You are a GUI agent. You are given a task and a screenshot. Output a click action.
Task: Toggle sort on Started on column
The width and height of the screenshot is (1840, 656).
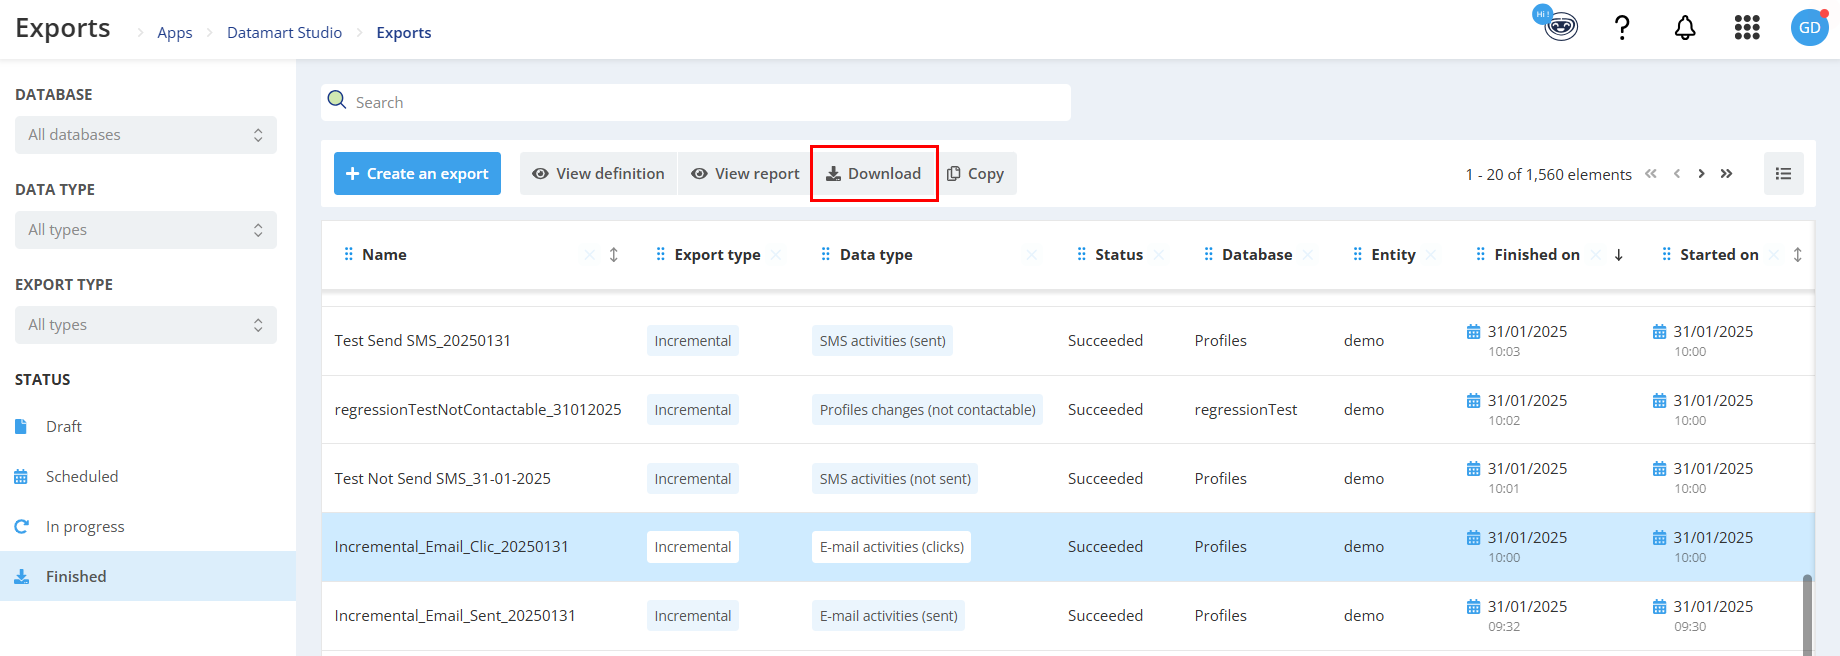(1797, 255)
